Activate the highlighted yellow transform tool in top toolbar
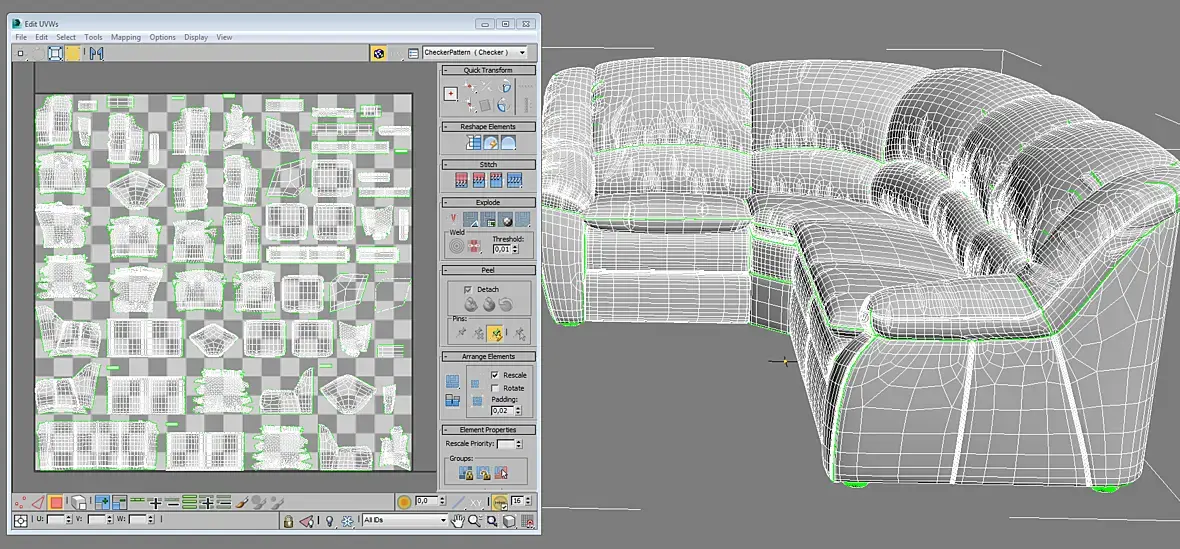Screen dimensions: 1180x549 click(73, 53)
